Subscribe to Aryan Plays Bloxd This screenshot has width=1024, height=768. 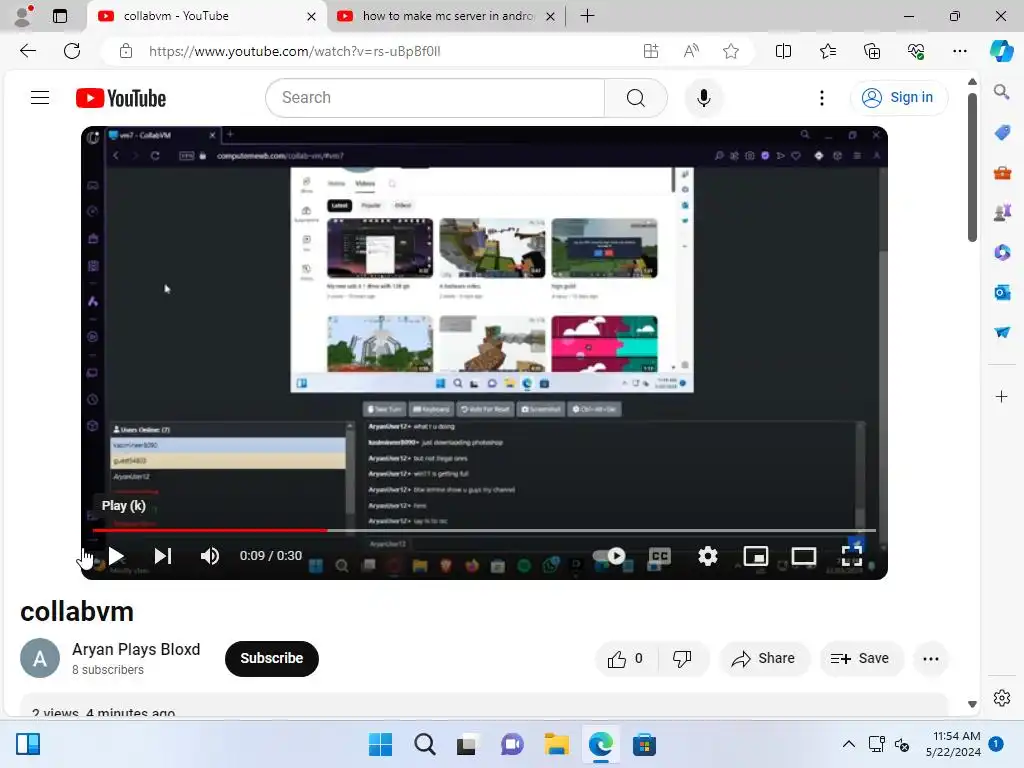(x=272, y=658)
